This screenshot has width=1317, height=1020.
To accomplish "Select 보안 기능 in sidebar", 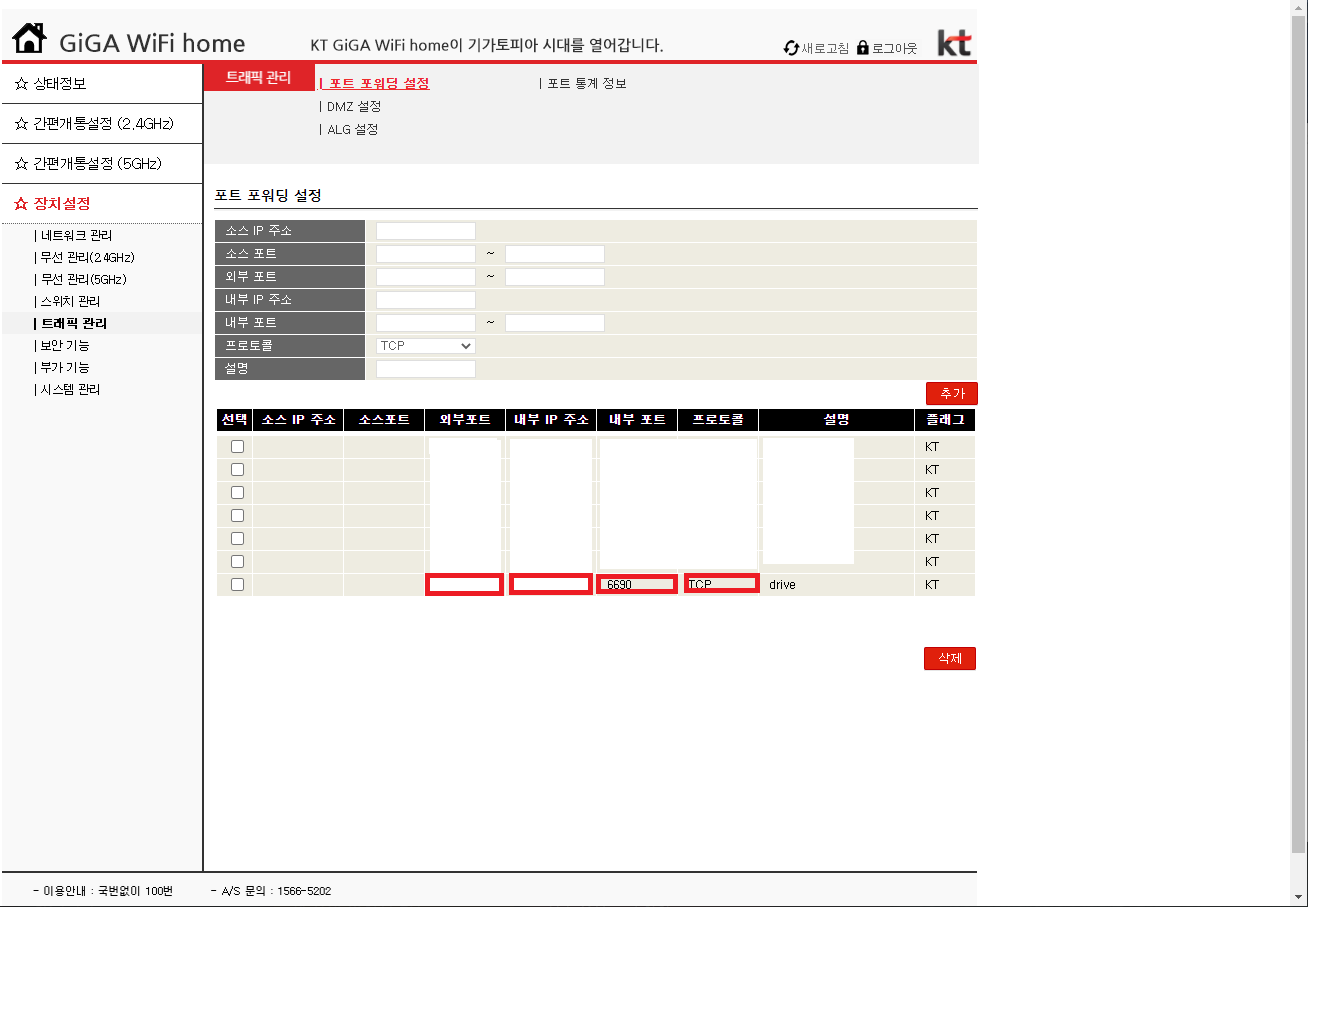I will click(x=65, y=346).
